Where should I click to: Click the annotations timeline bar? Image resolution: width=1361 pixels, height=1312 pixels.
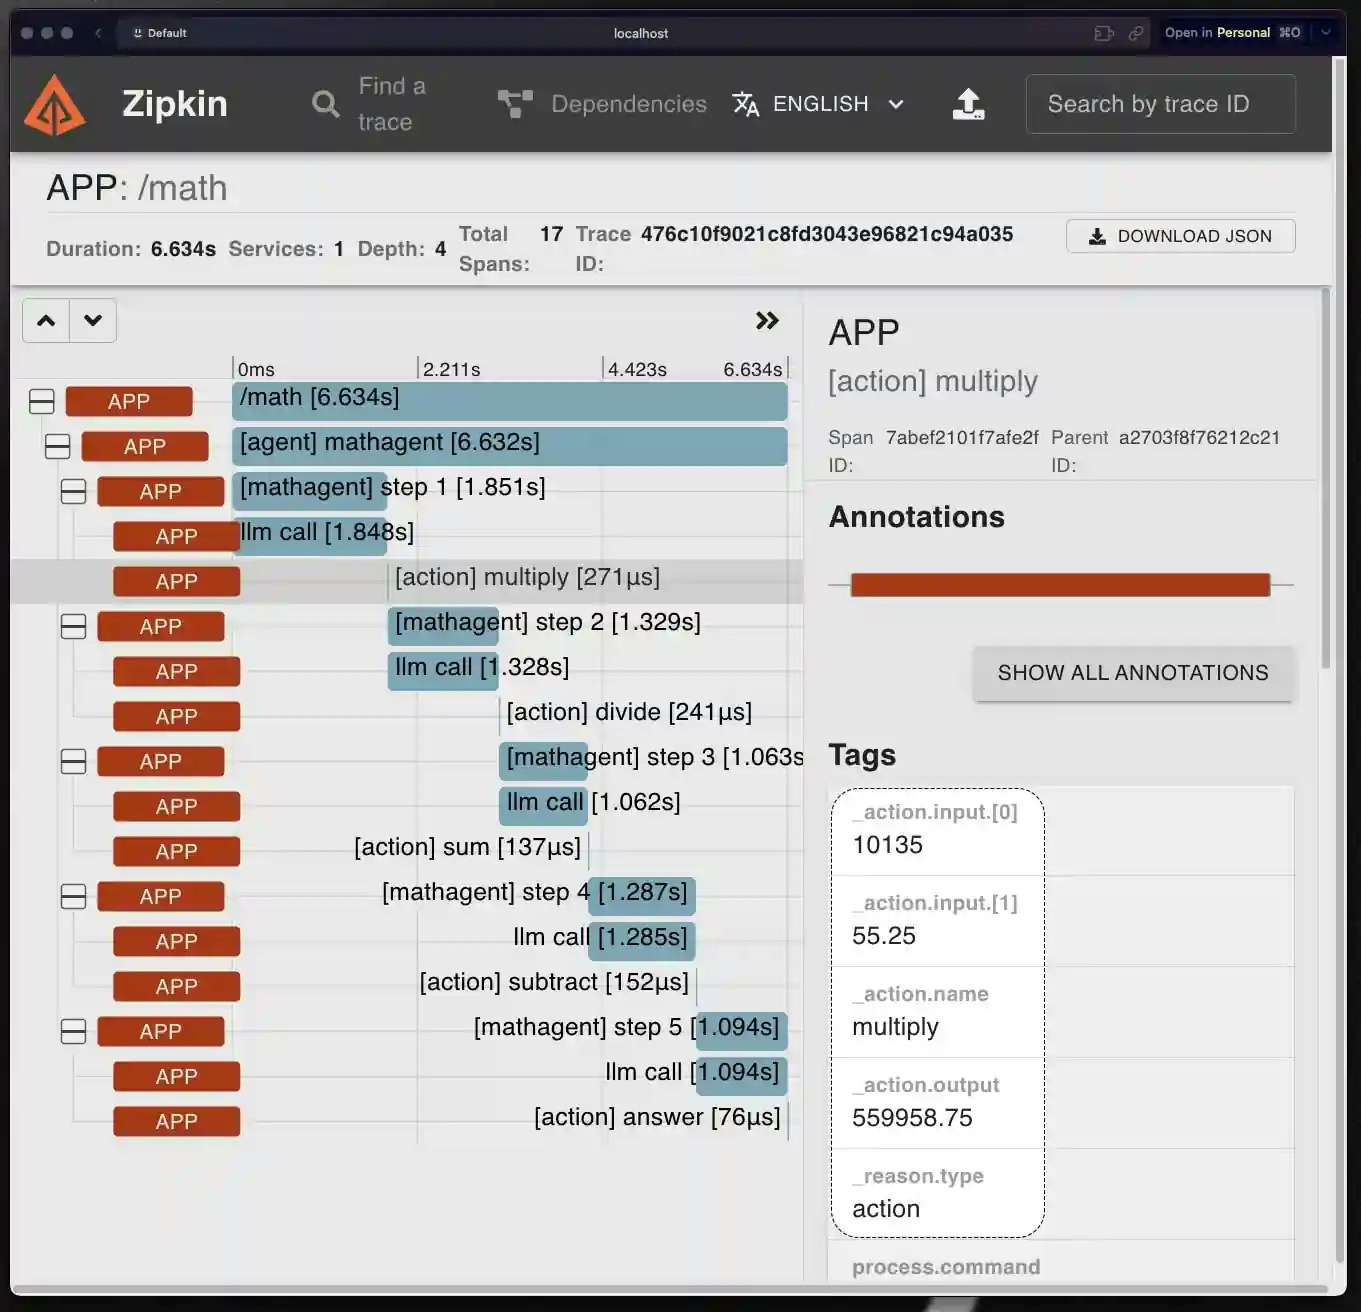(1060, 585)
